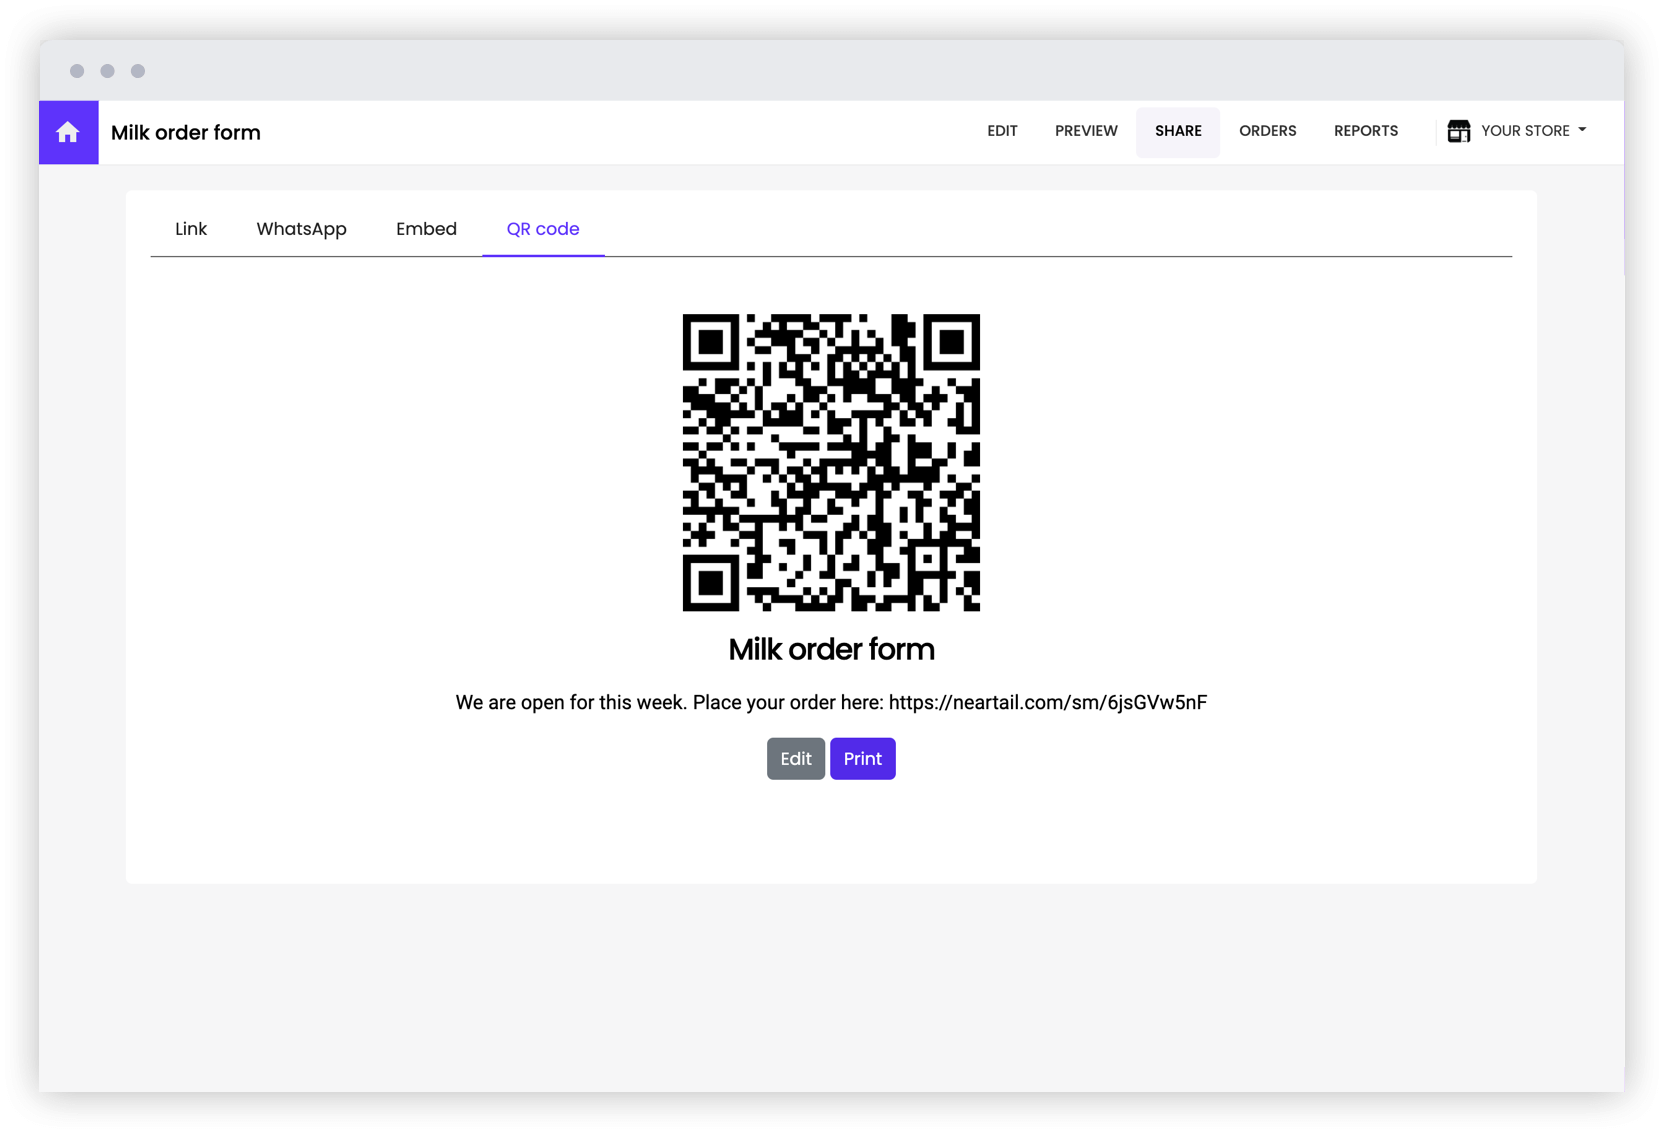1664x1132 pixels.
Task: Switch to the Embed tab
Action: tap(426, 228)
